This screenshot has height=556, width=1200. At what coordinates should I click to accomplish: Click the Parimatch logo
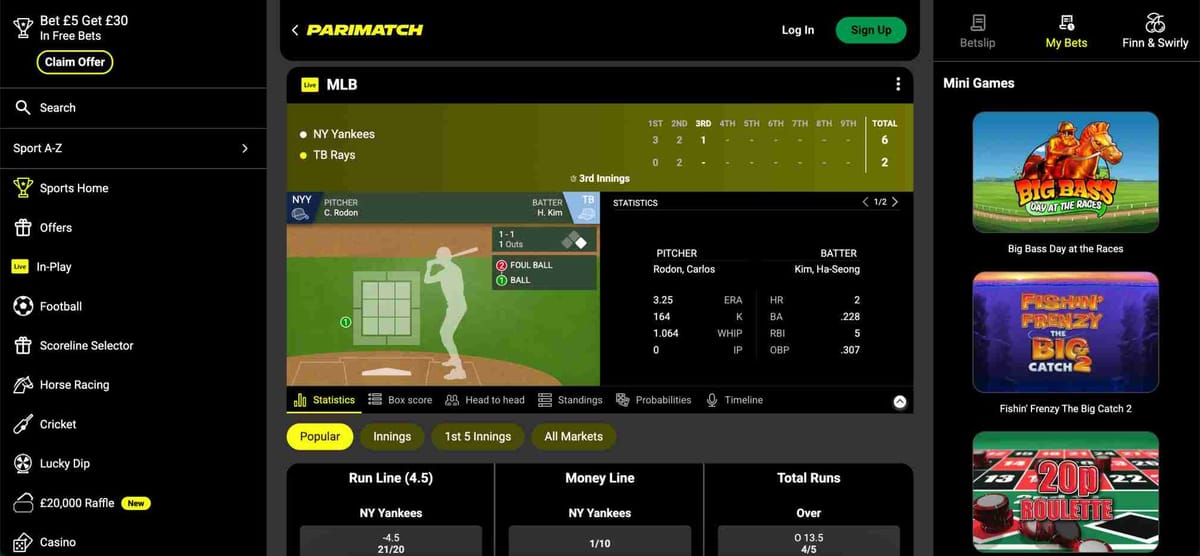(365, 30)
